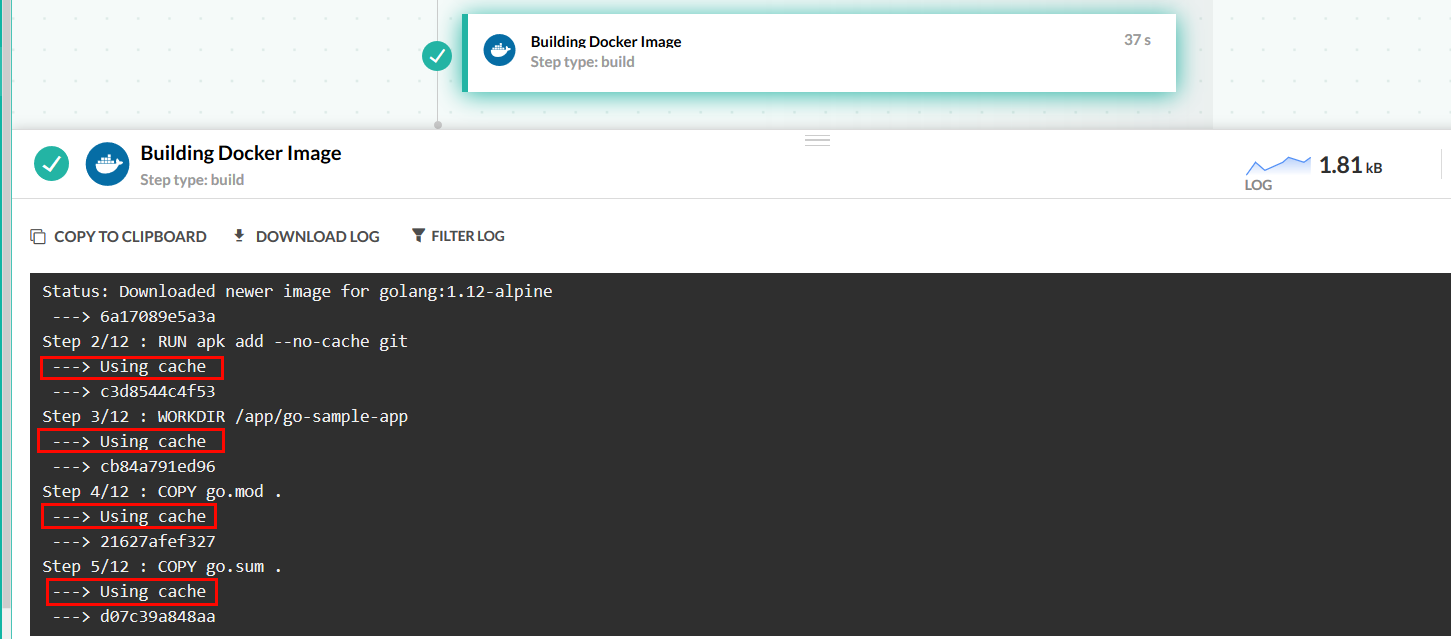Screen dimensions: 1451x639
Task: Click the copy to clipboard icon
Action: click(38, 237)
